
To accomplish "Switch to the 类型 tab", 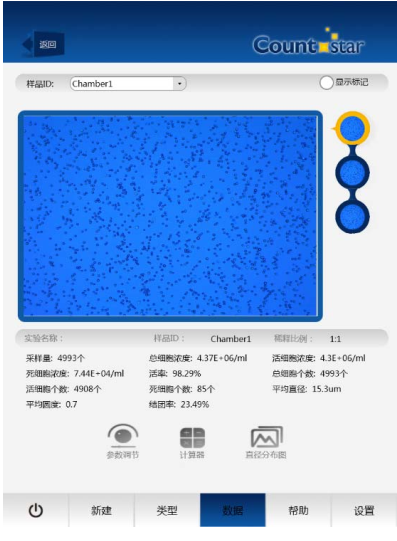I will coord(167,510).
